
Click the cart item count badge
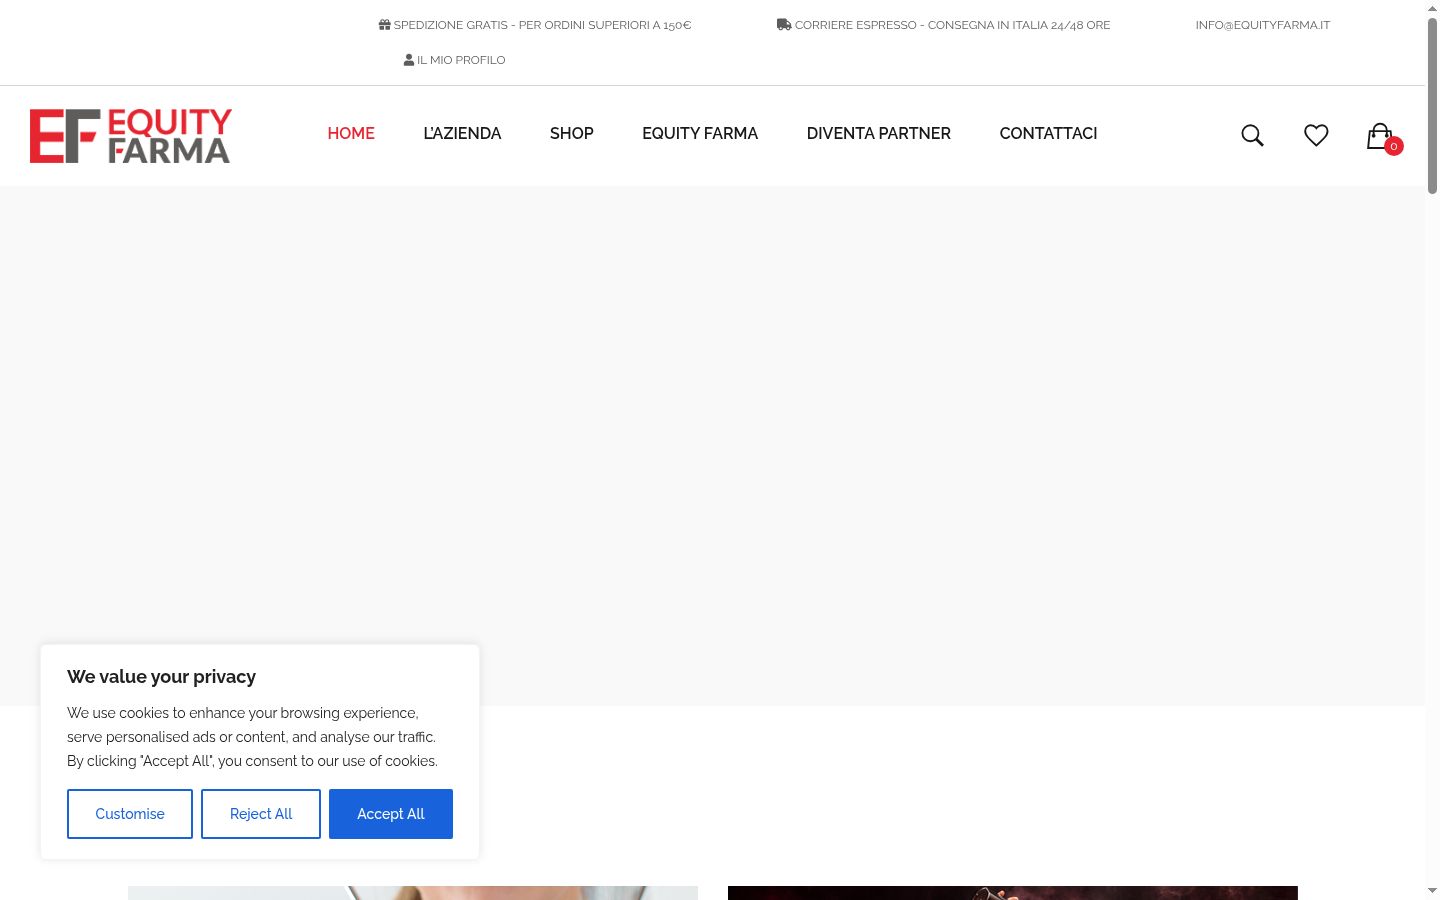click(x=1394, y=146)
